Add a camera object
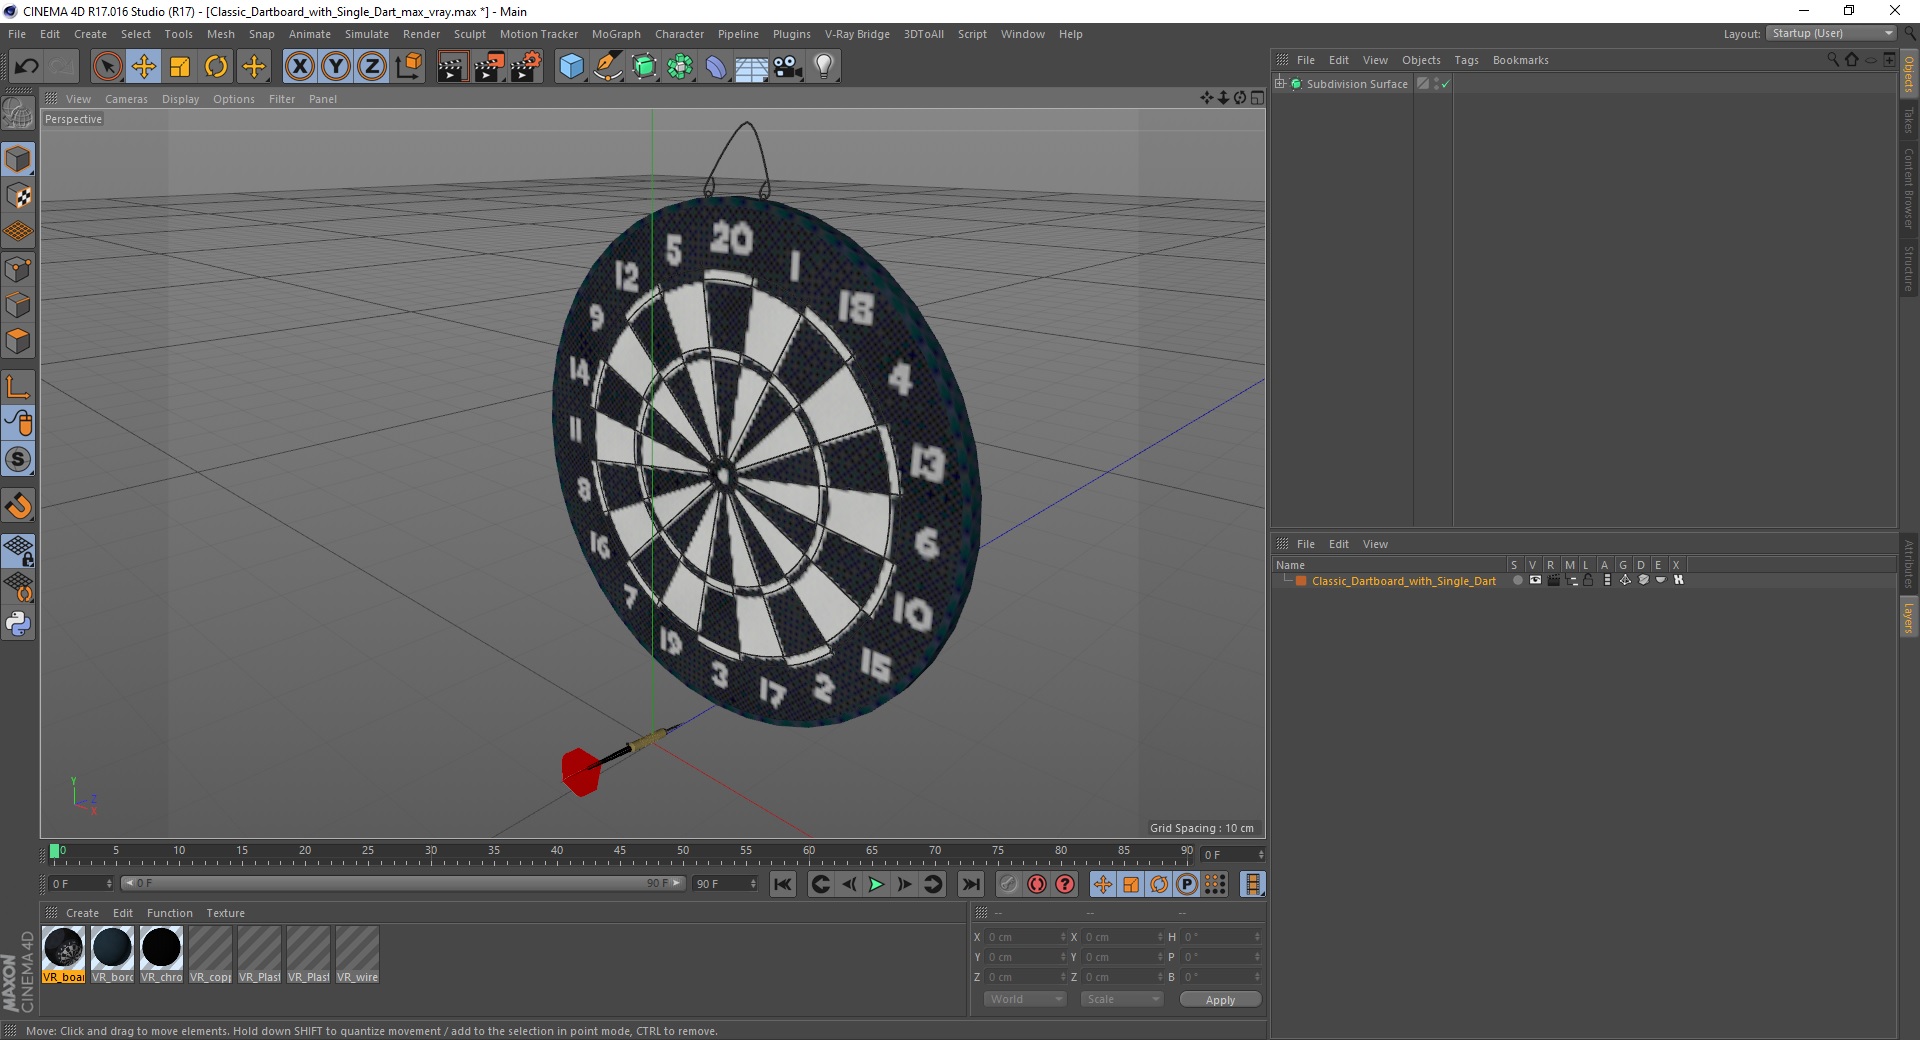1920x1040 pixels. [x=788, y=67]
